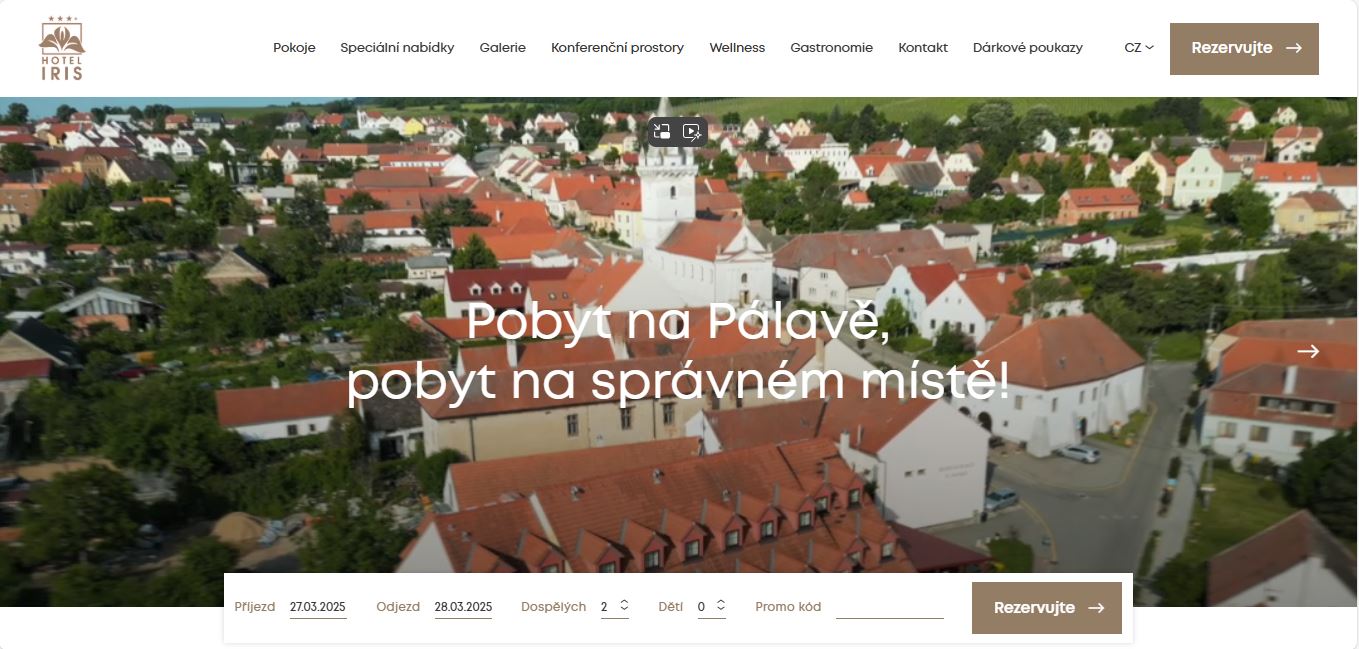
Task: Select the Odjezd date field
Action: coord(463,607)
